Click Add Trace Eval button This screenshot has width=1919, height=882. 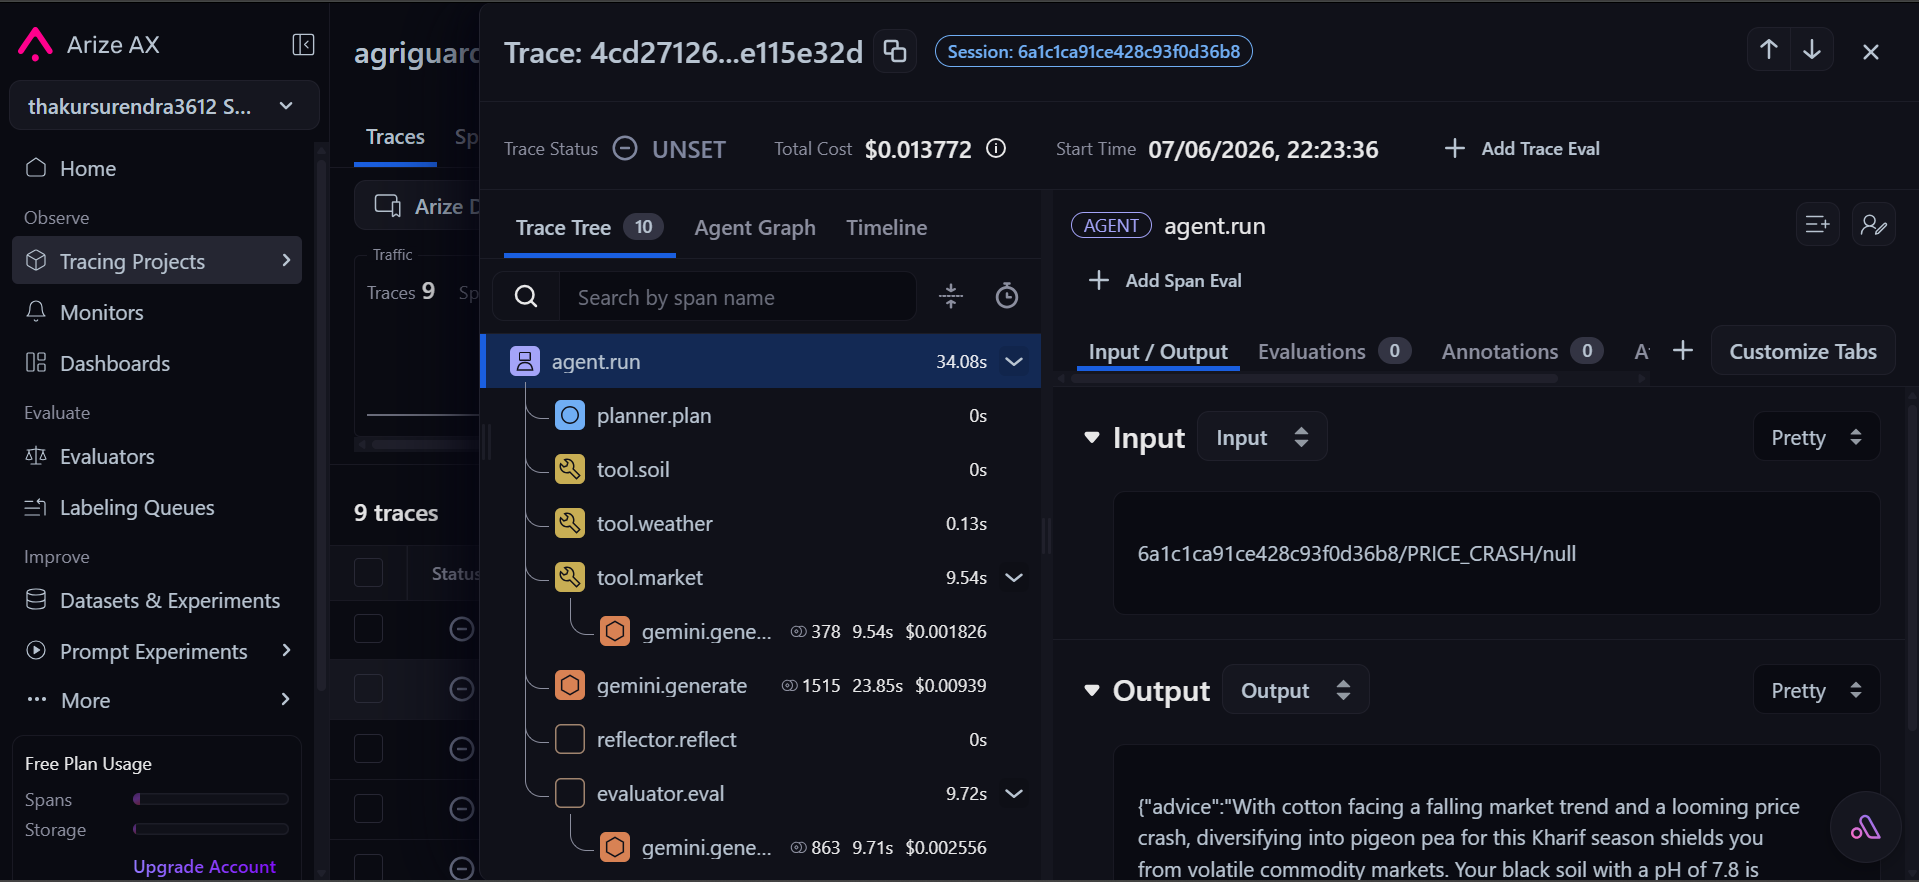[1522, 148]
